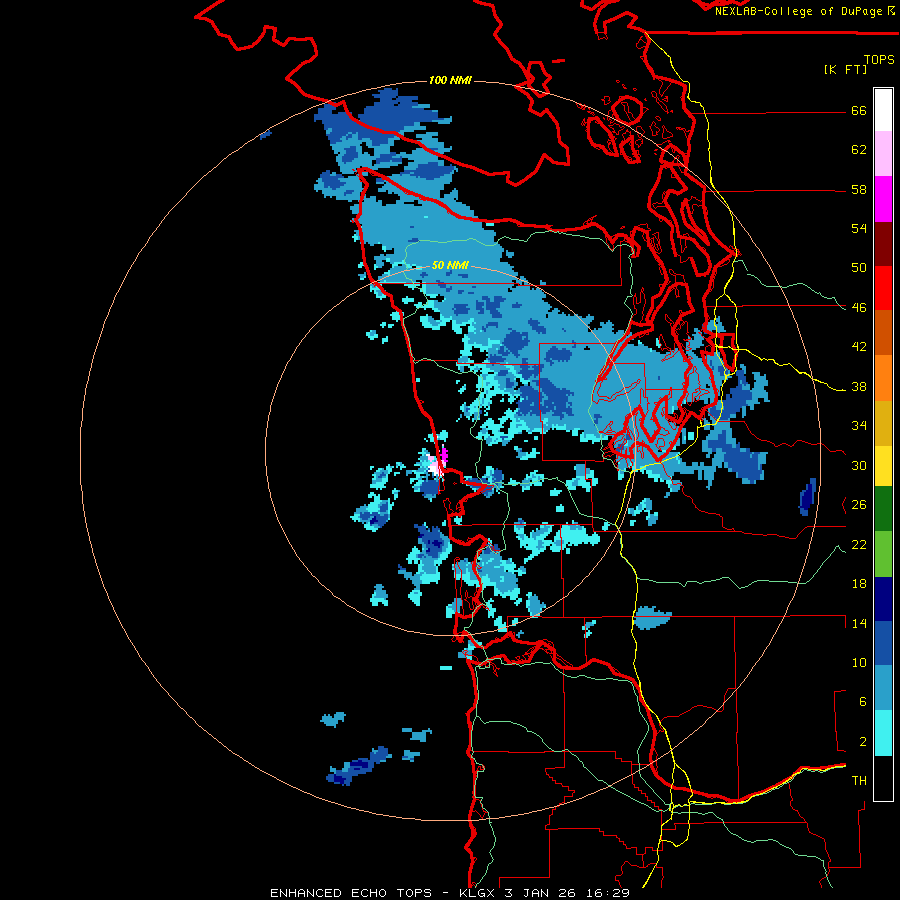Click the 'ENHANCED ECHO TOPS' title text
Viewport: 900px width, 900px height.
click(x=351, y=893)
